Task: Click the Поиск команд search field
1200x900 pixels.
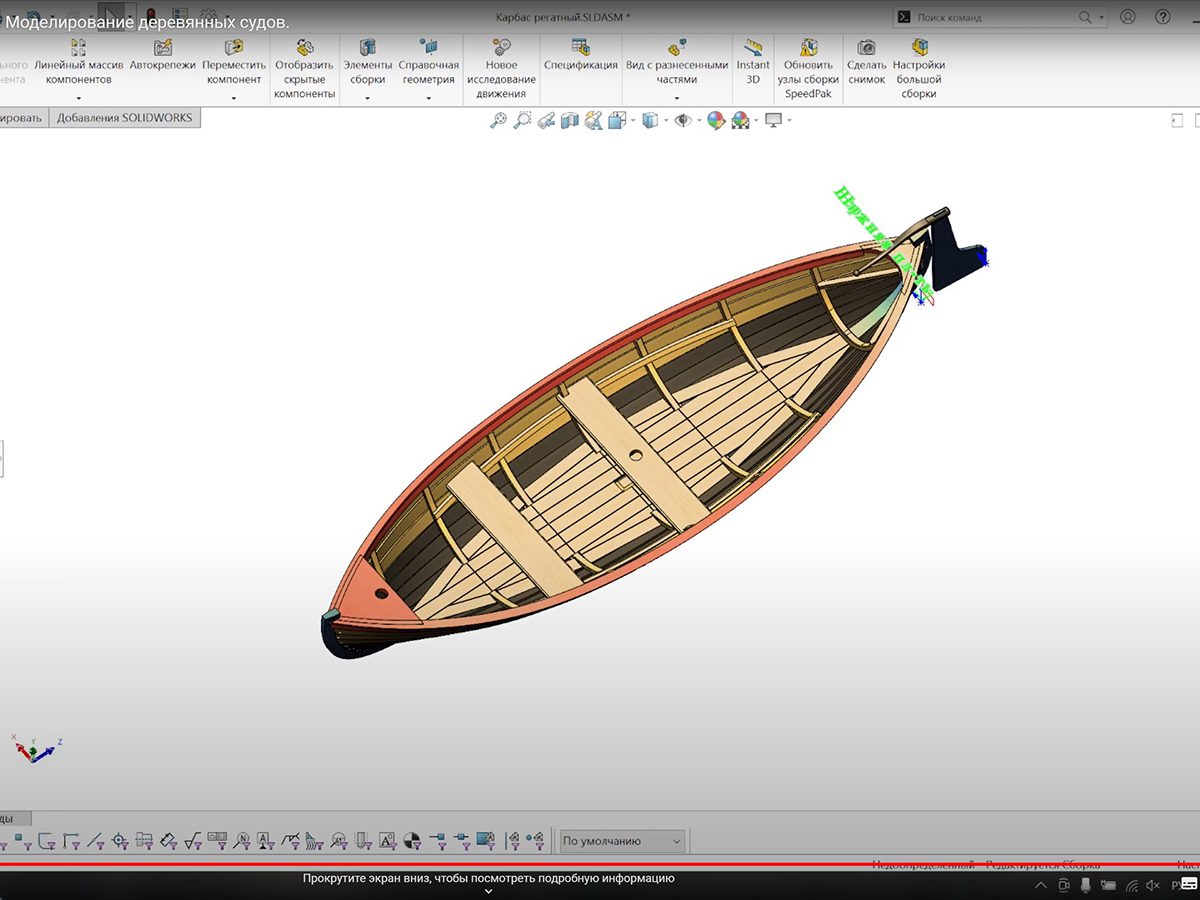Action: pos(990,17)
